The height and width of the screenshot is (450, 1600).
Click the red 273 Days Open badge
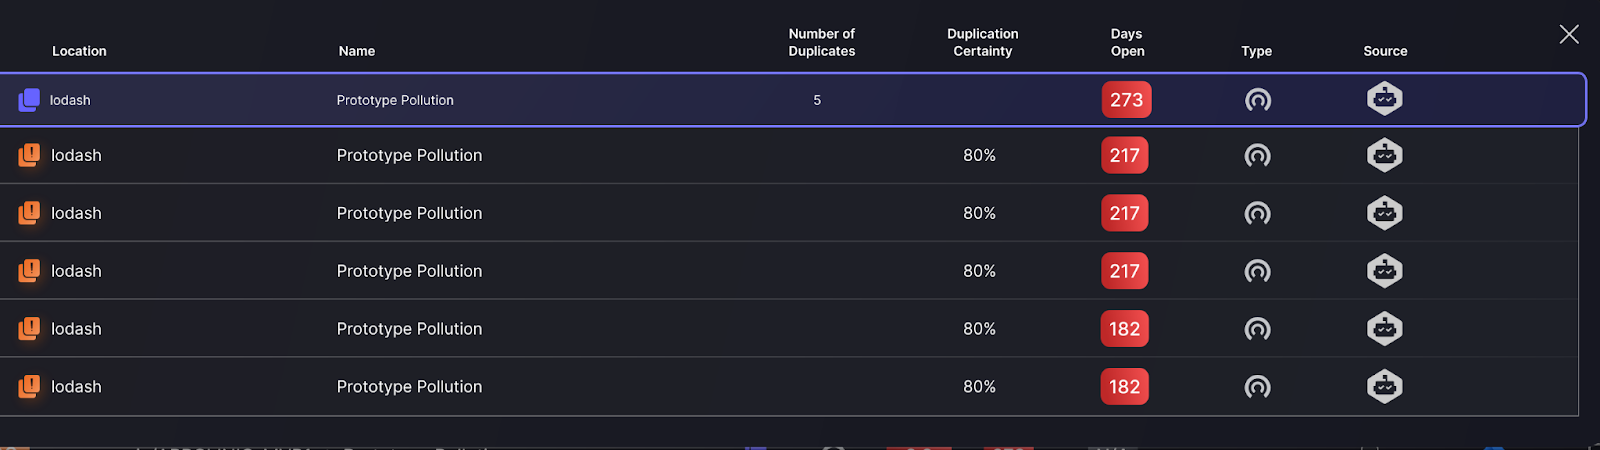point(1126,100)
